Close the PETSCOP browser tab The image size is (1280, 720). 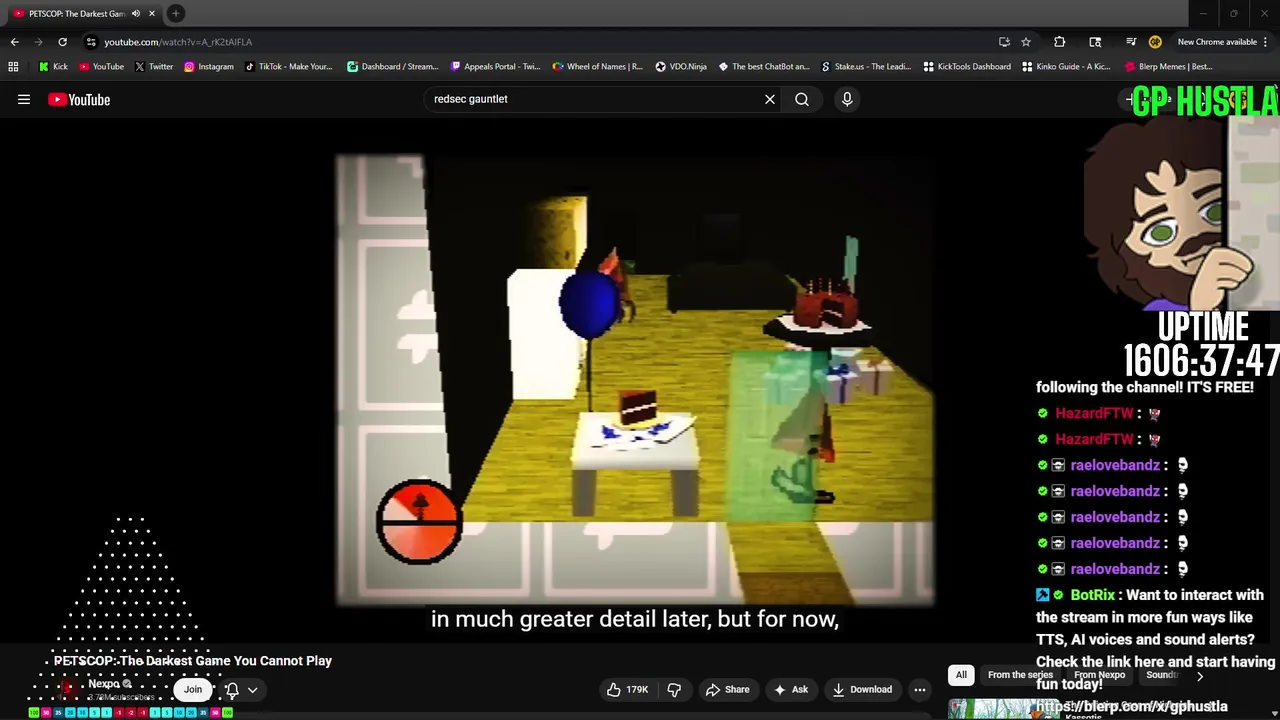tap(152, 14)
